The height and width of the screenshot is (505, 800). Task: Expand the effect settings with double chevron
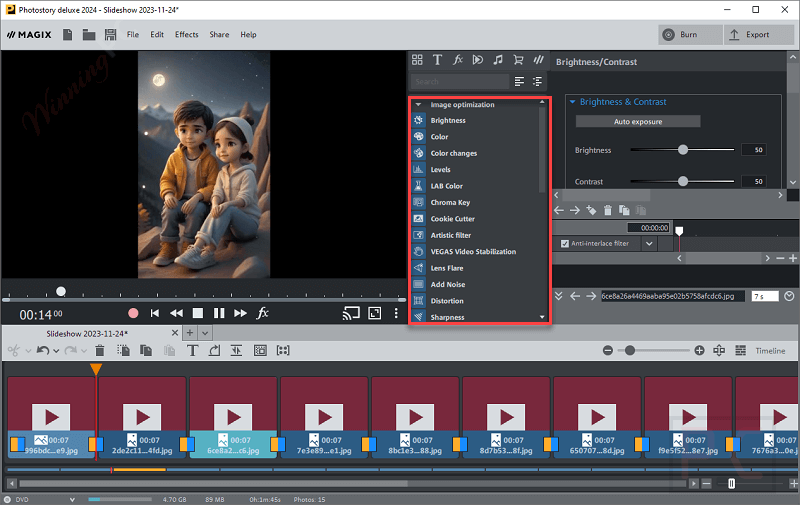point(559,296)
